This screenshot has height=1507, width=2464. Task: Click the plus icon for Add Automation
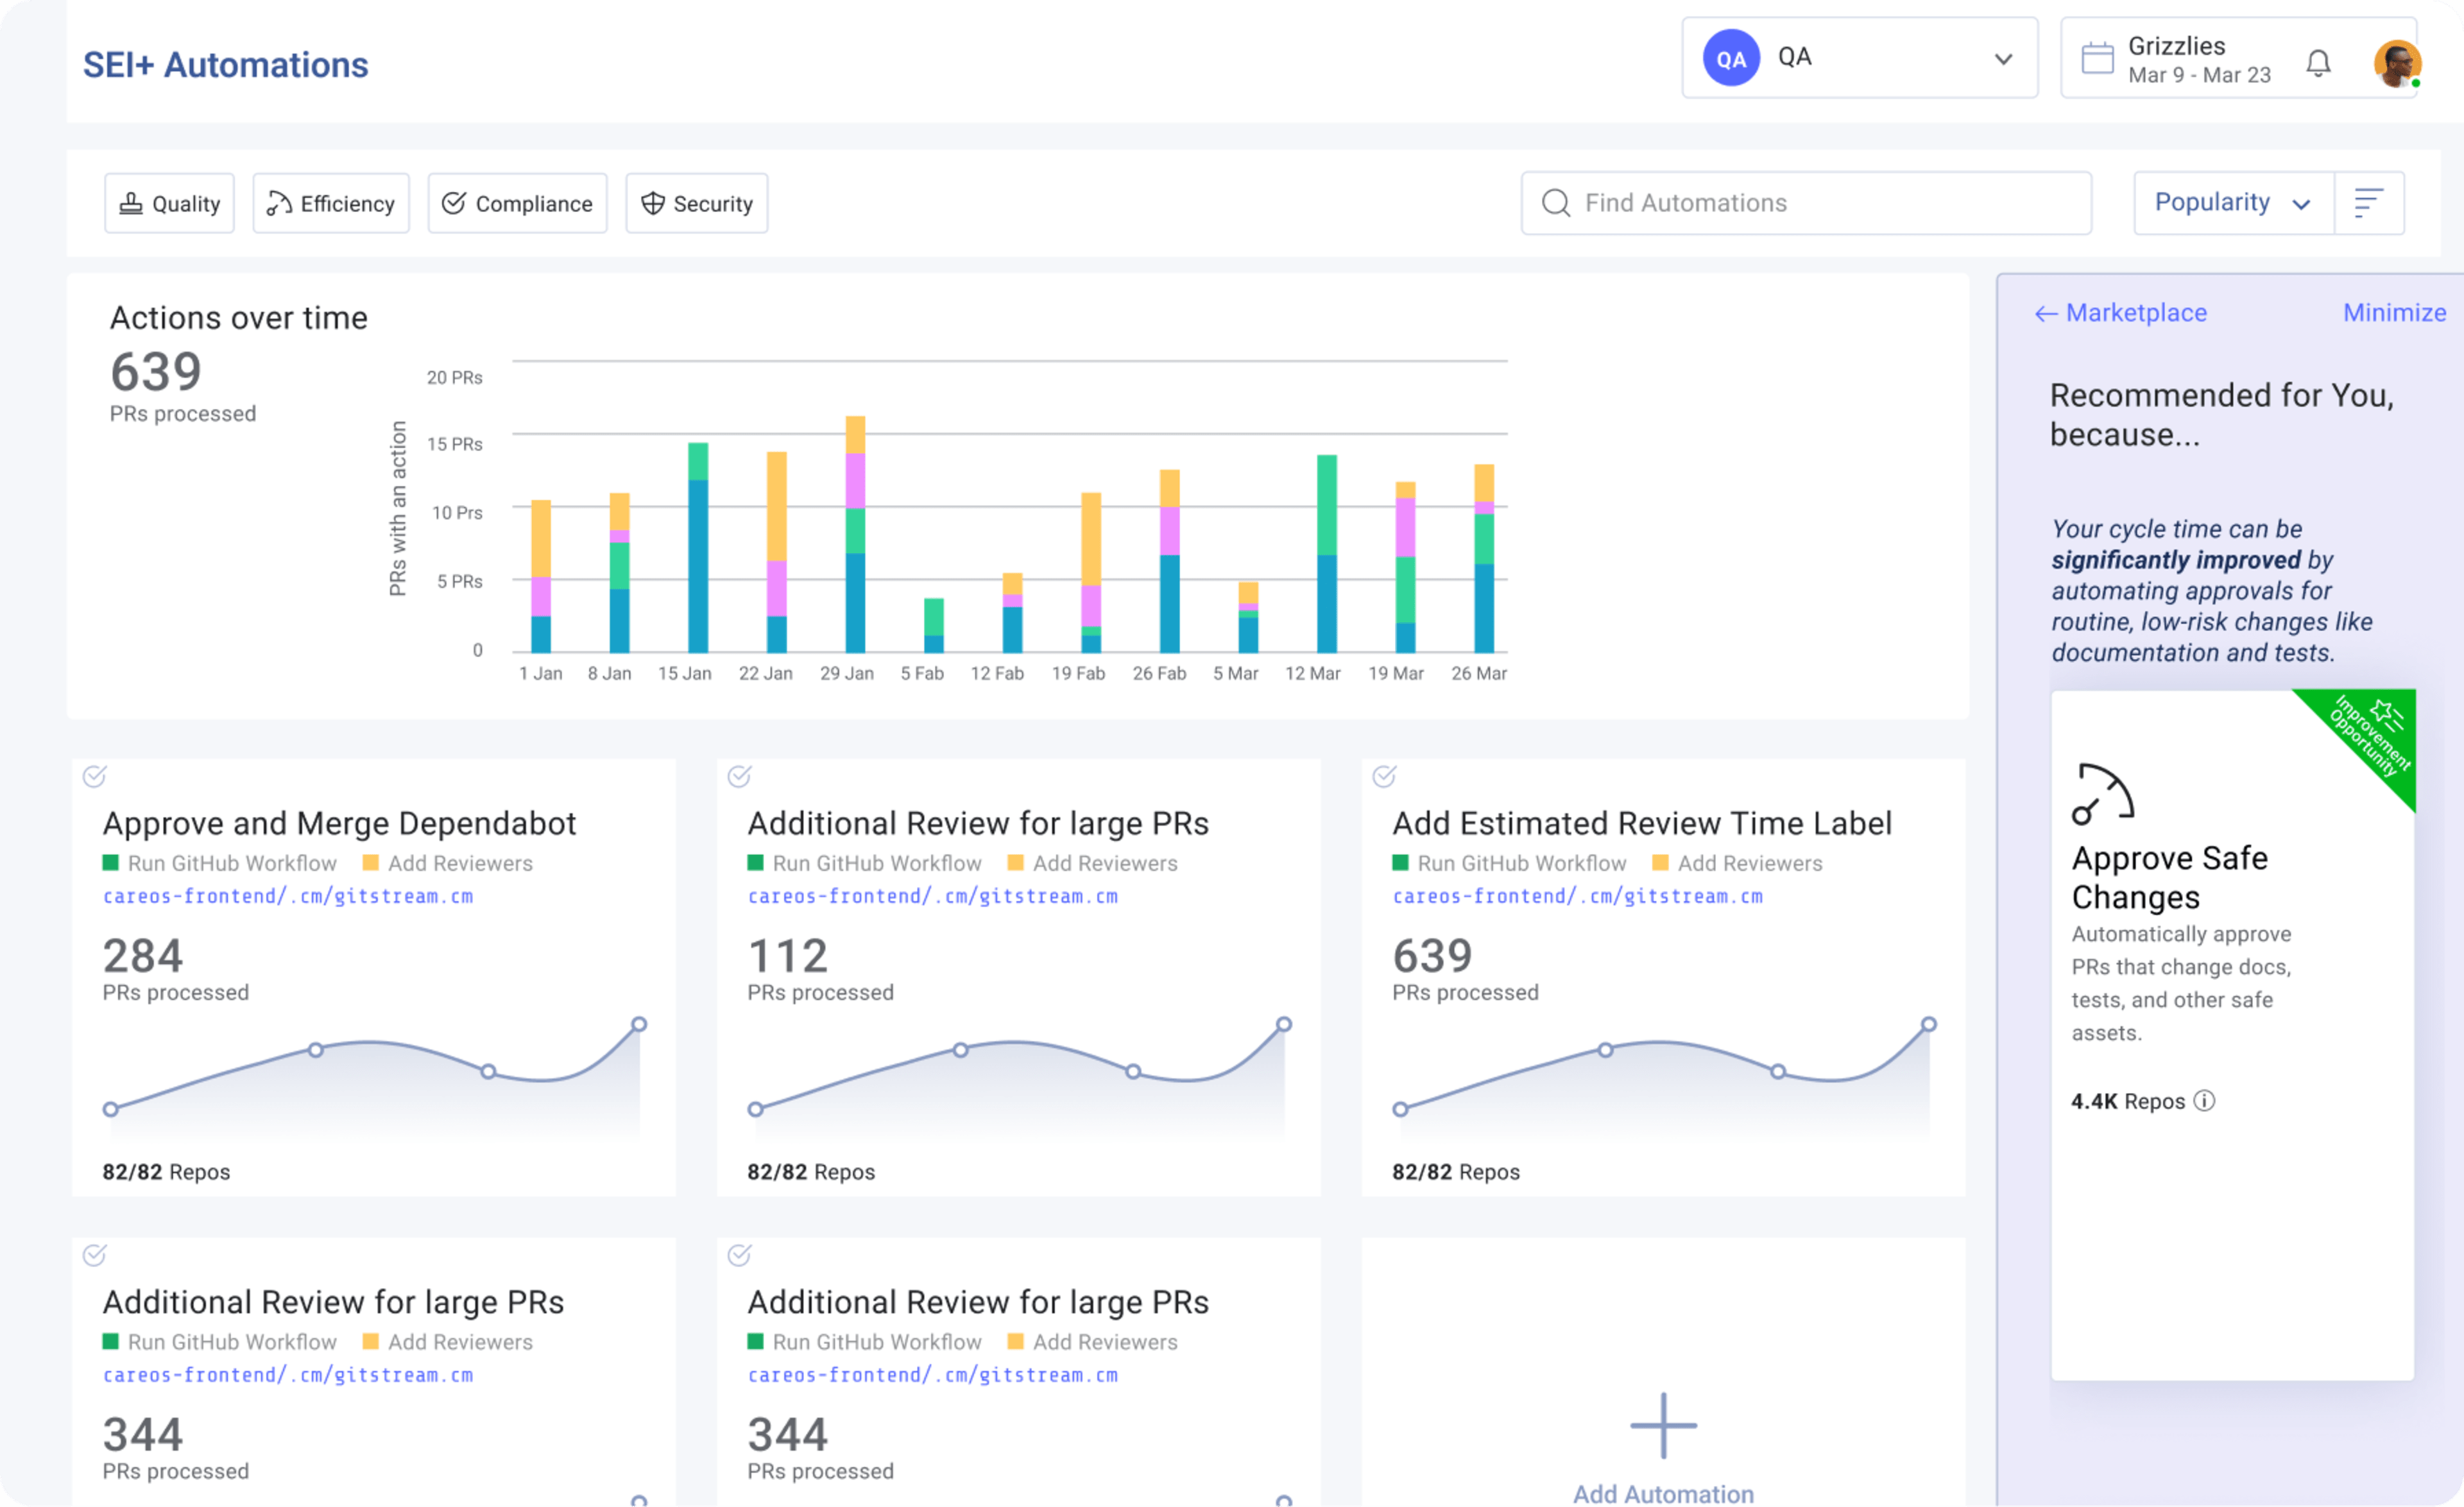[1663, 1425]
